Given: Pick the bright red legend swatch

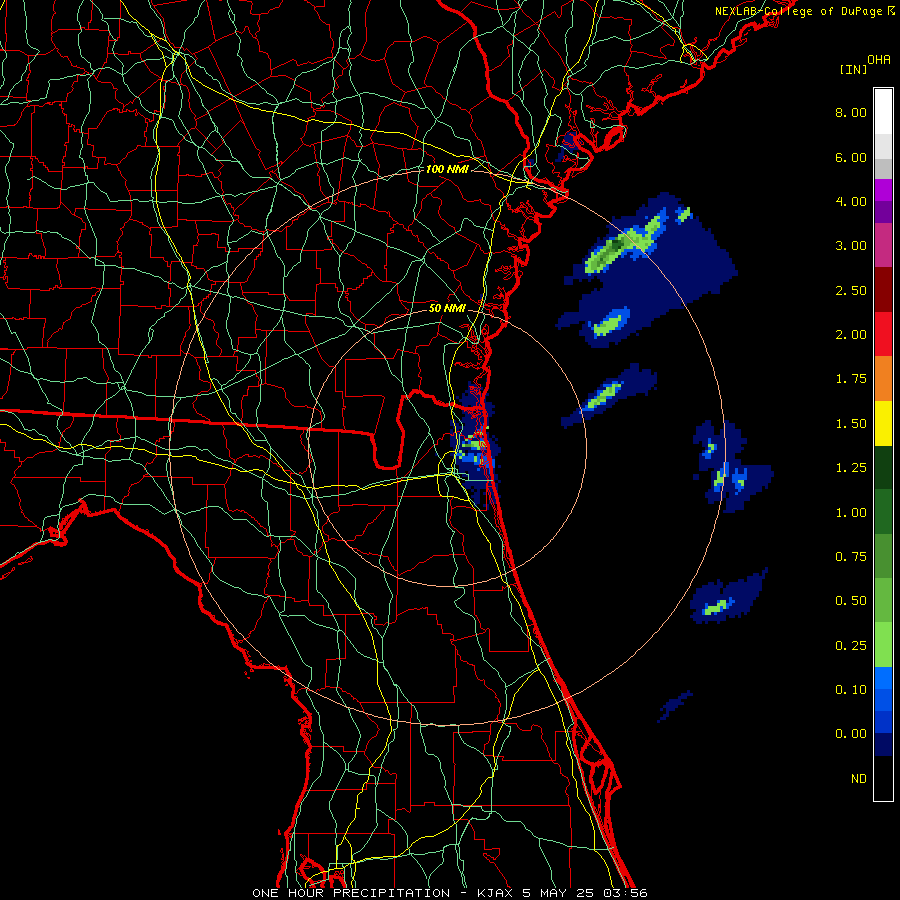Looking at the screenshot, I should [x=883, y=335].
